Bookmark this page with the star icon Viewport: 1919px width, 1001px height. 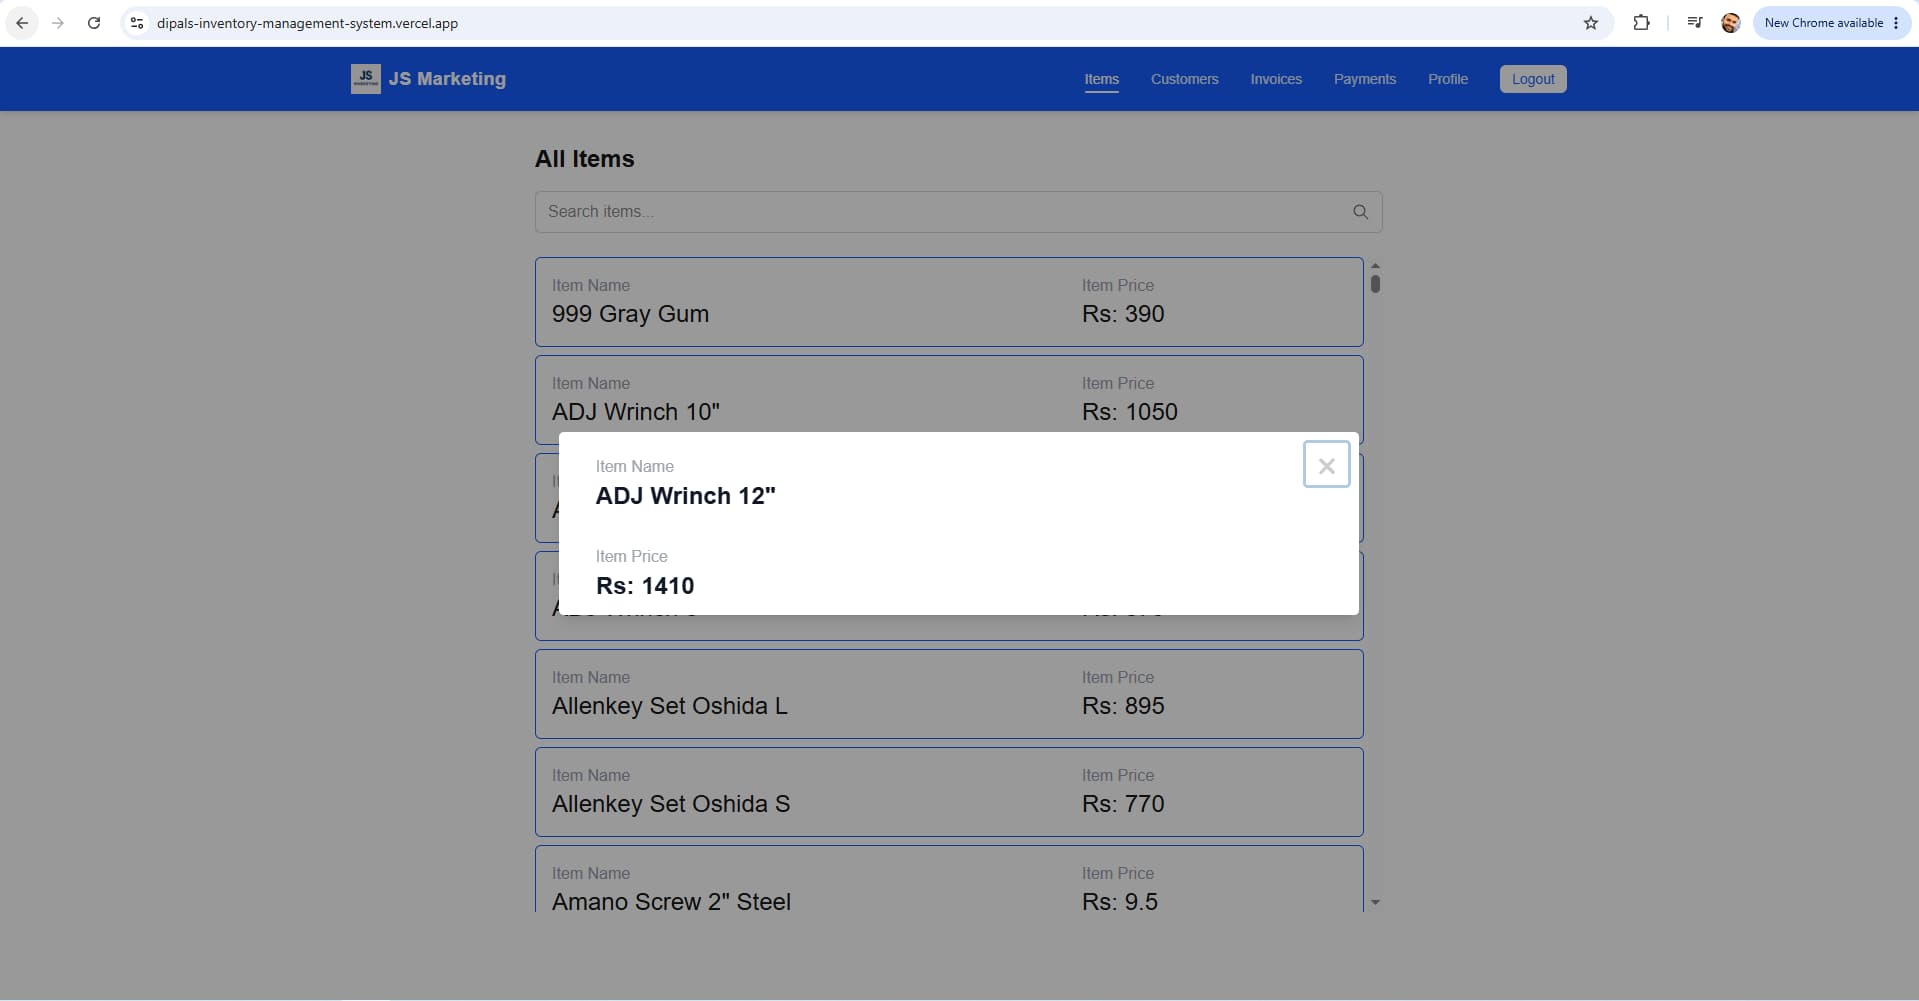pos(1590,23)
